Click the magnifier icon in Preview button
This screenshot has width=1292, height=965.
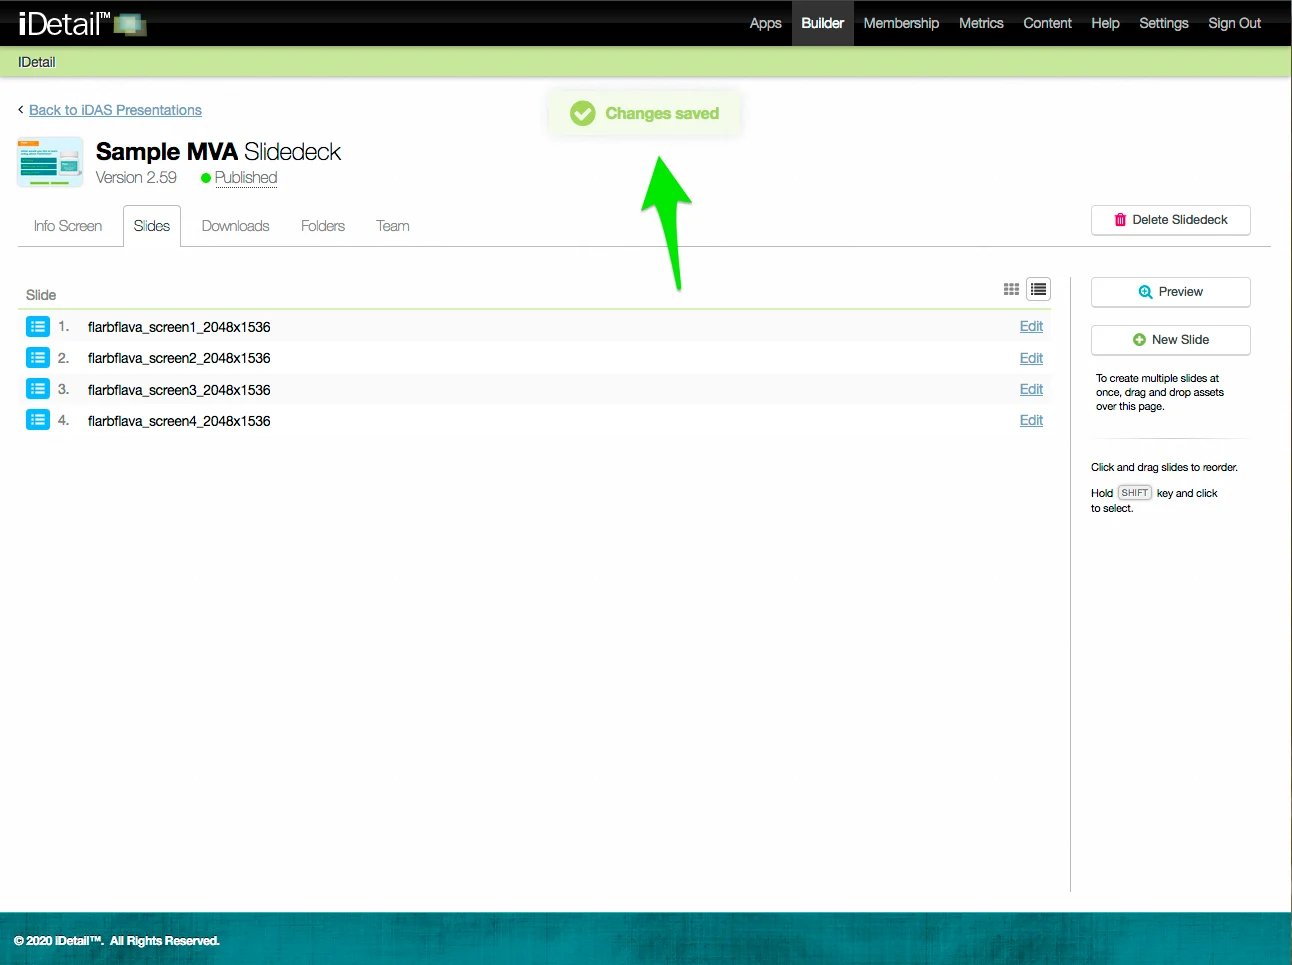point(1146,292)
